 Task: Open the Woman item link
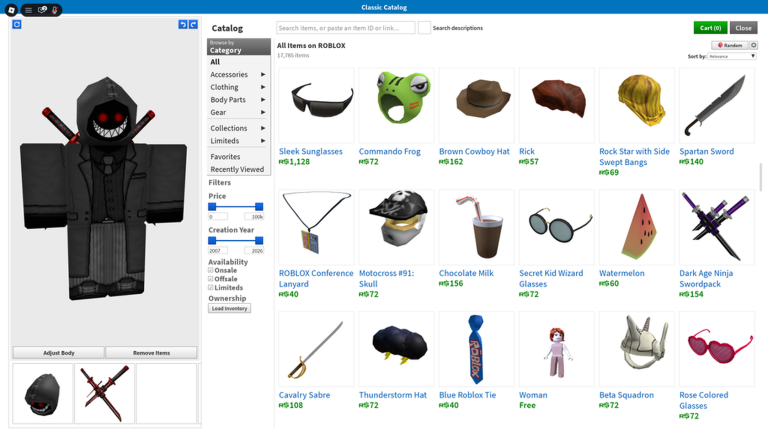533,395
